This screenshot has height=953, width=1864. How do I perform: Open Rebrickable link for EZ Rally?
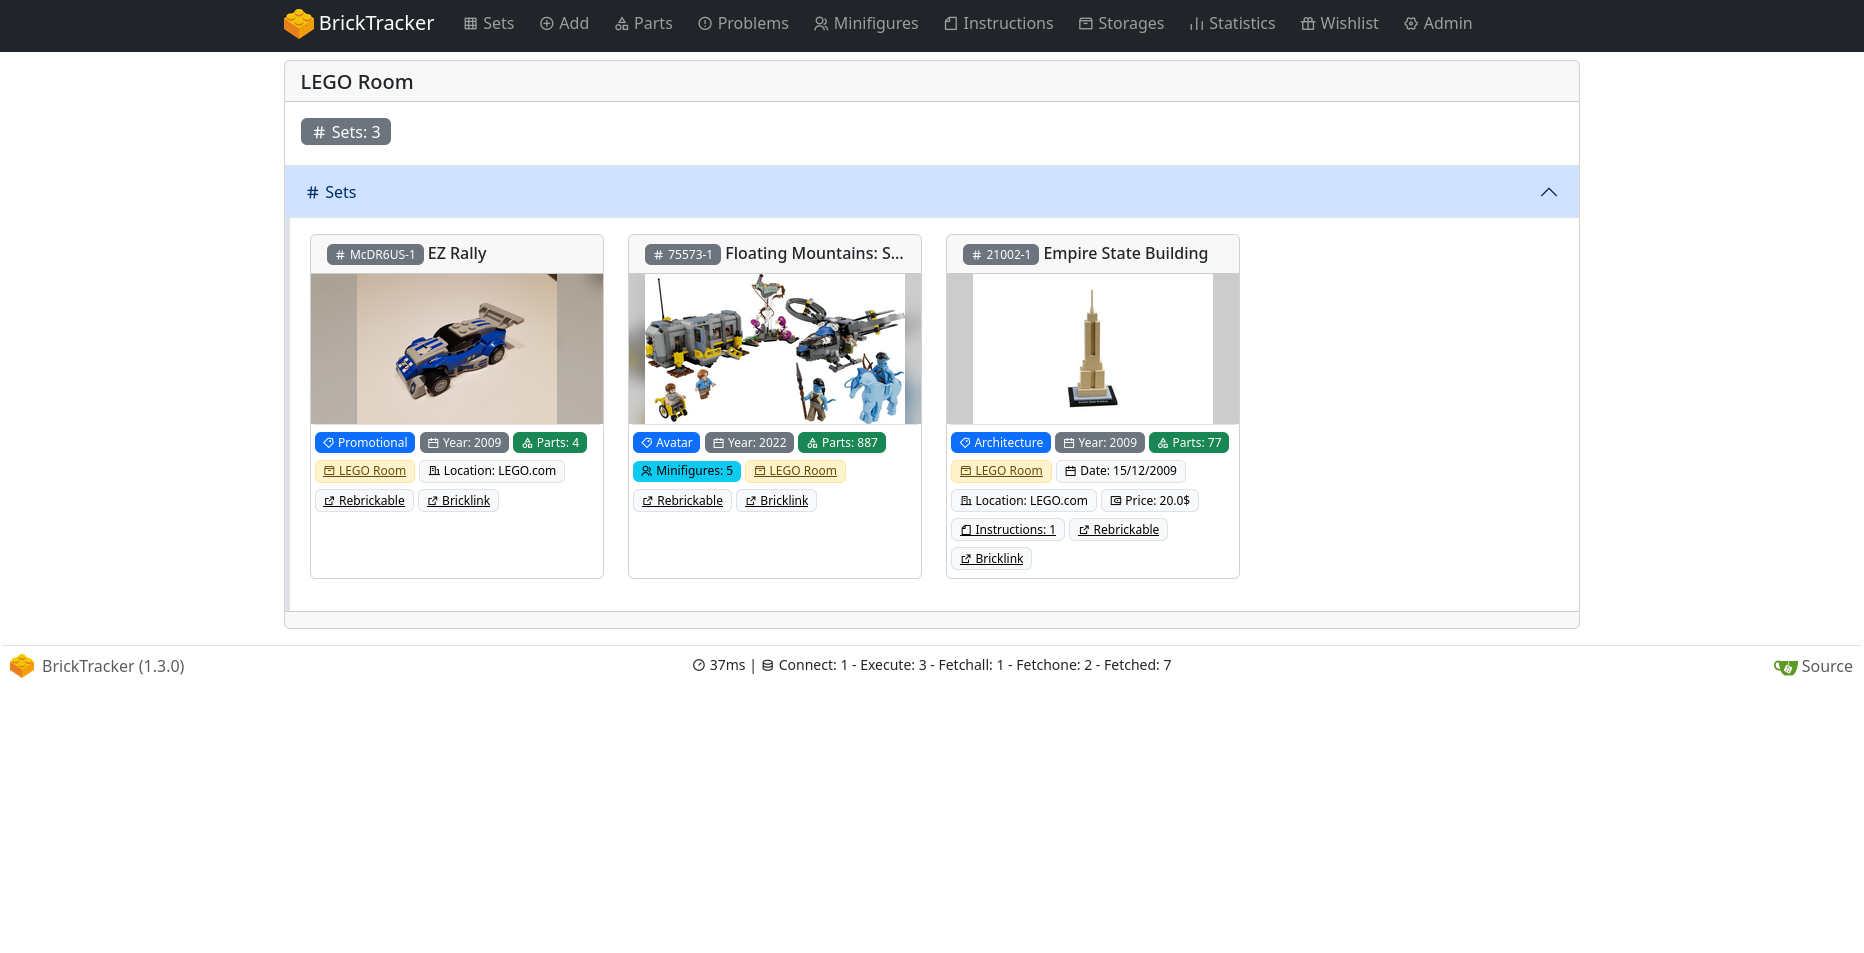[364, 501]
